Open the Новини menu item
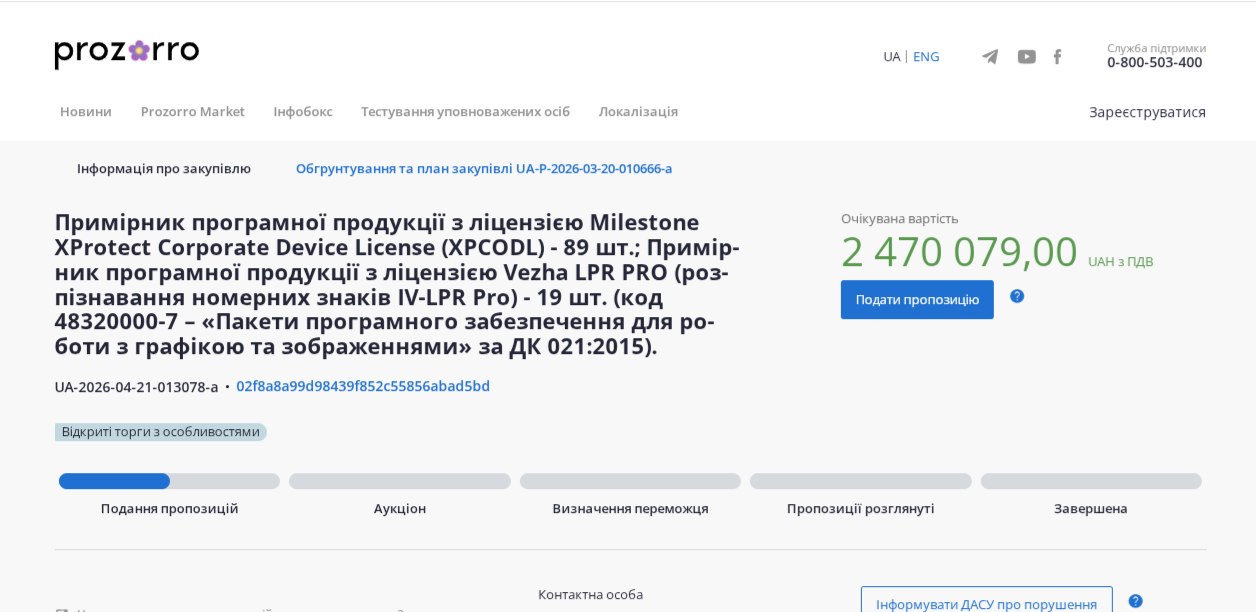Screen dimensions: 1256x612 click(86, 112)
